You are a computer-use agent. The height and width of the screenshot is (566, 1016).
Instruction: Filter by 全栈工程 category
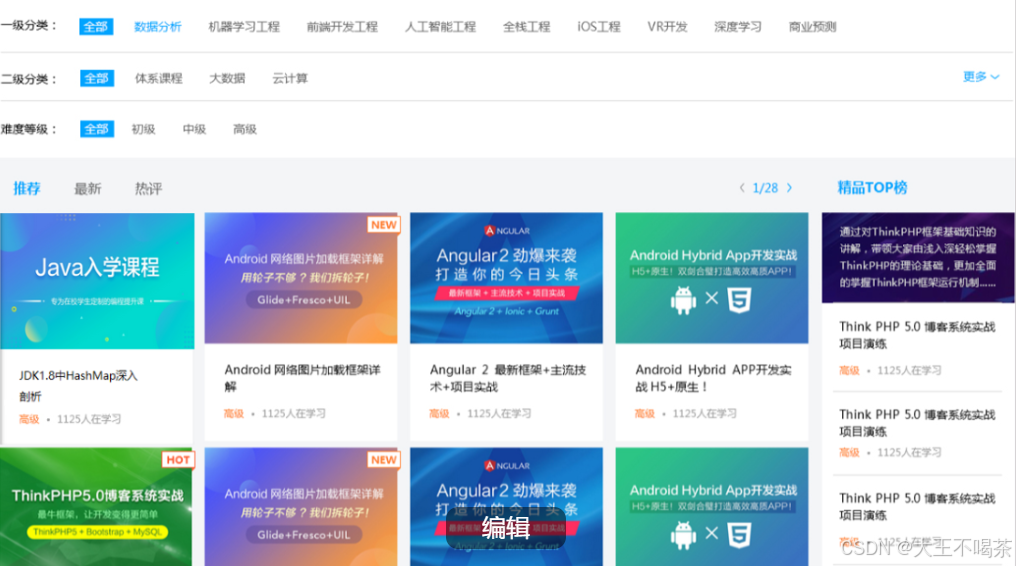pyautogui.click(x=526, y=27)
